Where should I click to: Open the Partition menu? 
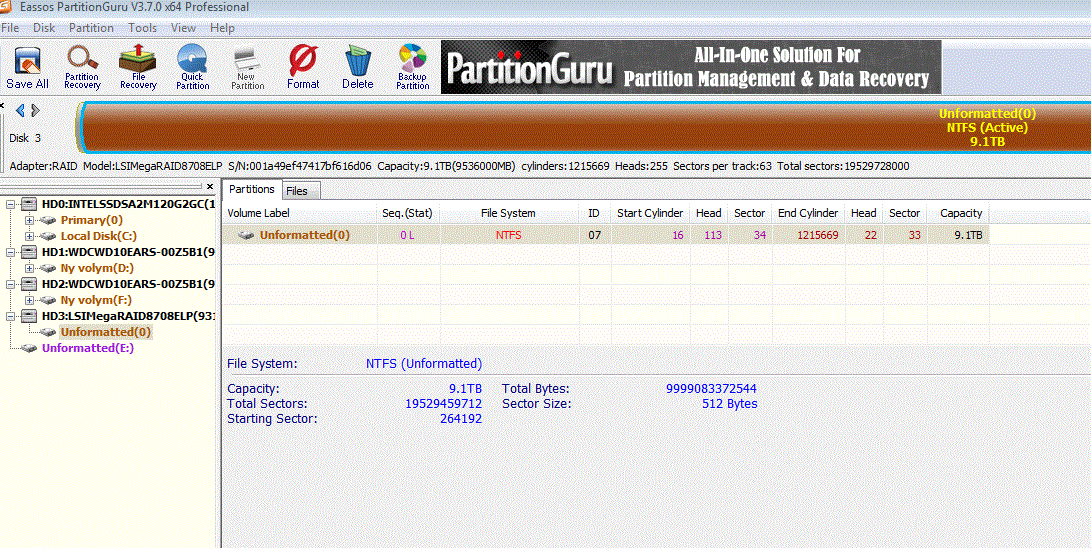[x=91, y=28]
